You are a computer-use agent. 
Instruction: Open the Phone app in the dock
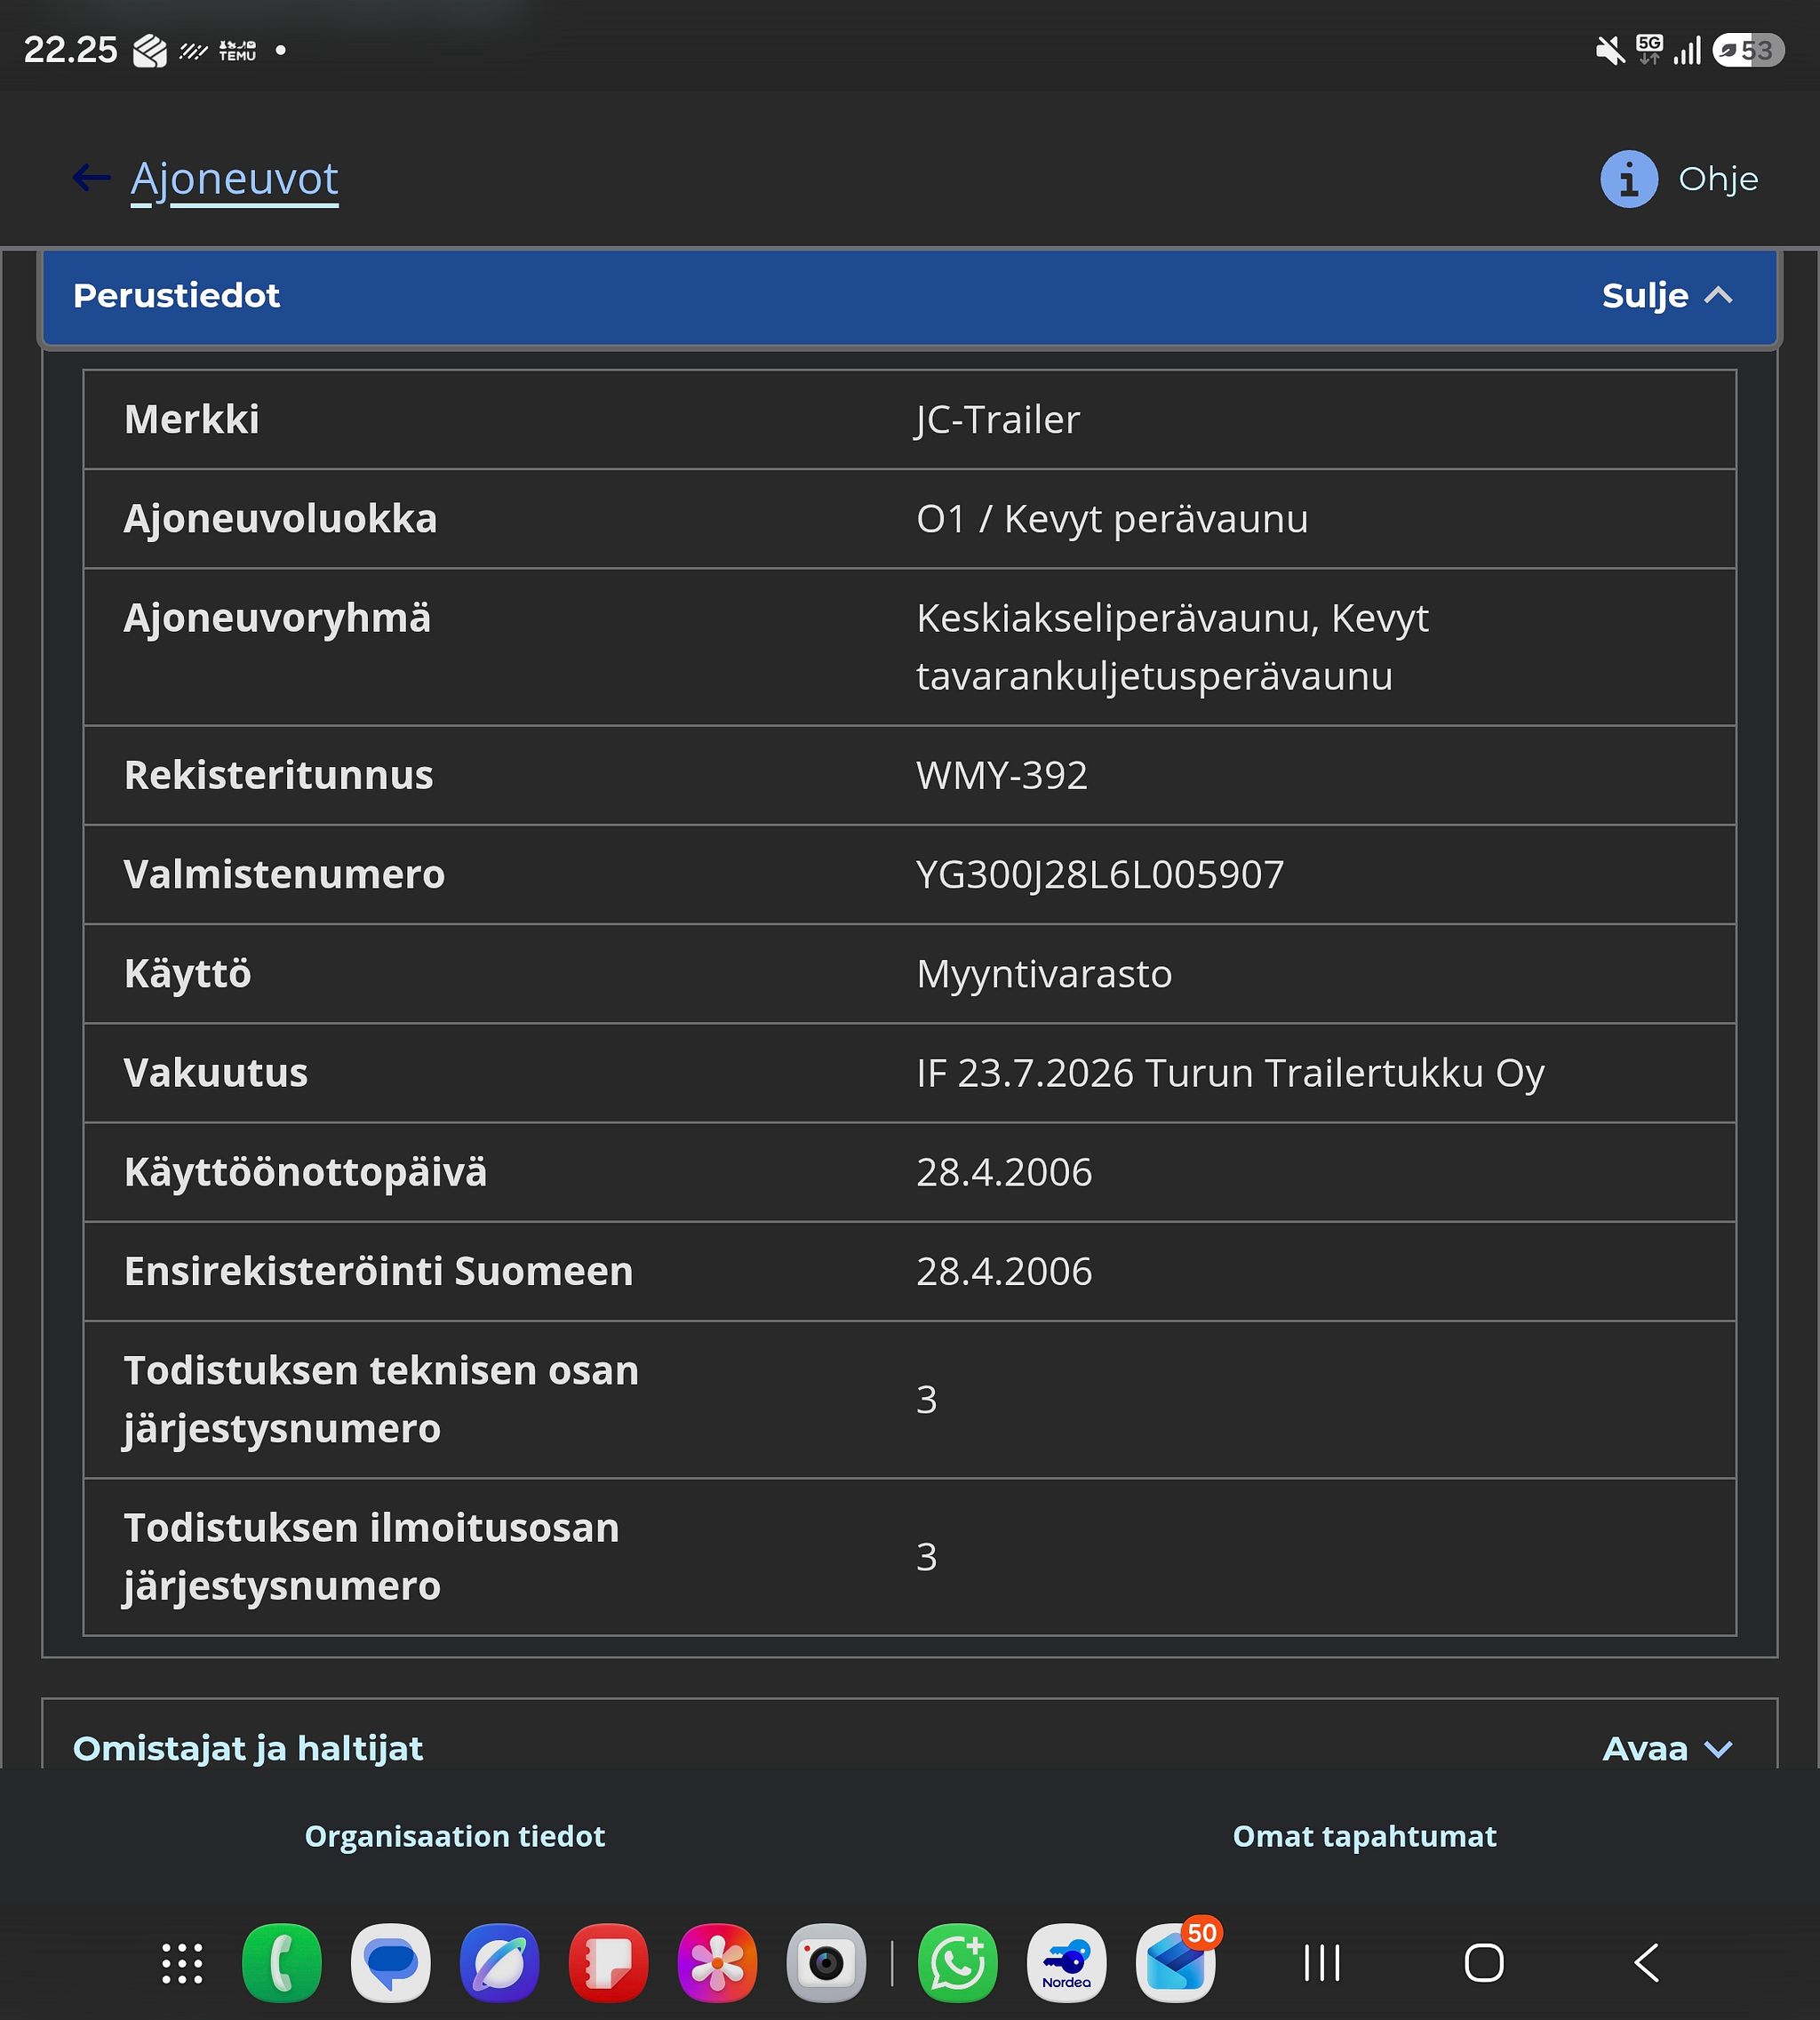282,1962
